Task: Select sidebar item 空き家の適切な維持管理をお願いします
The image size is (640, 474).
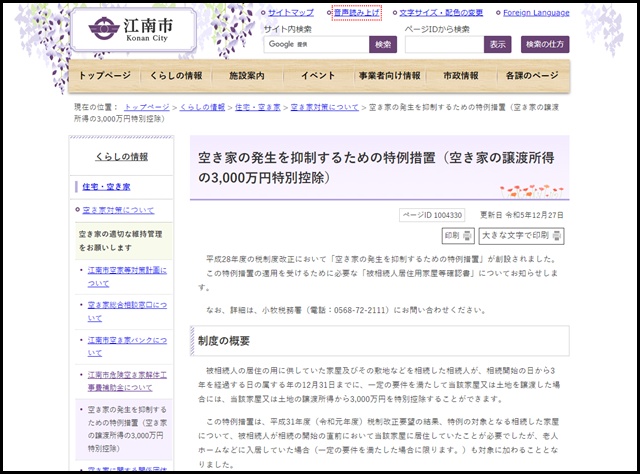Action: (124, 241)
